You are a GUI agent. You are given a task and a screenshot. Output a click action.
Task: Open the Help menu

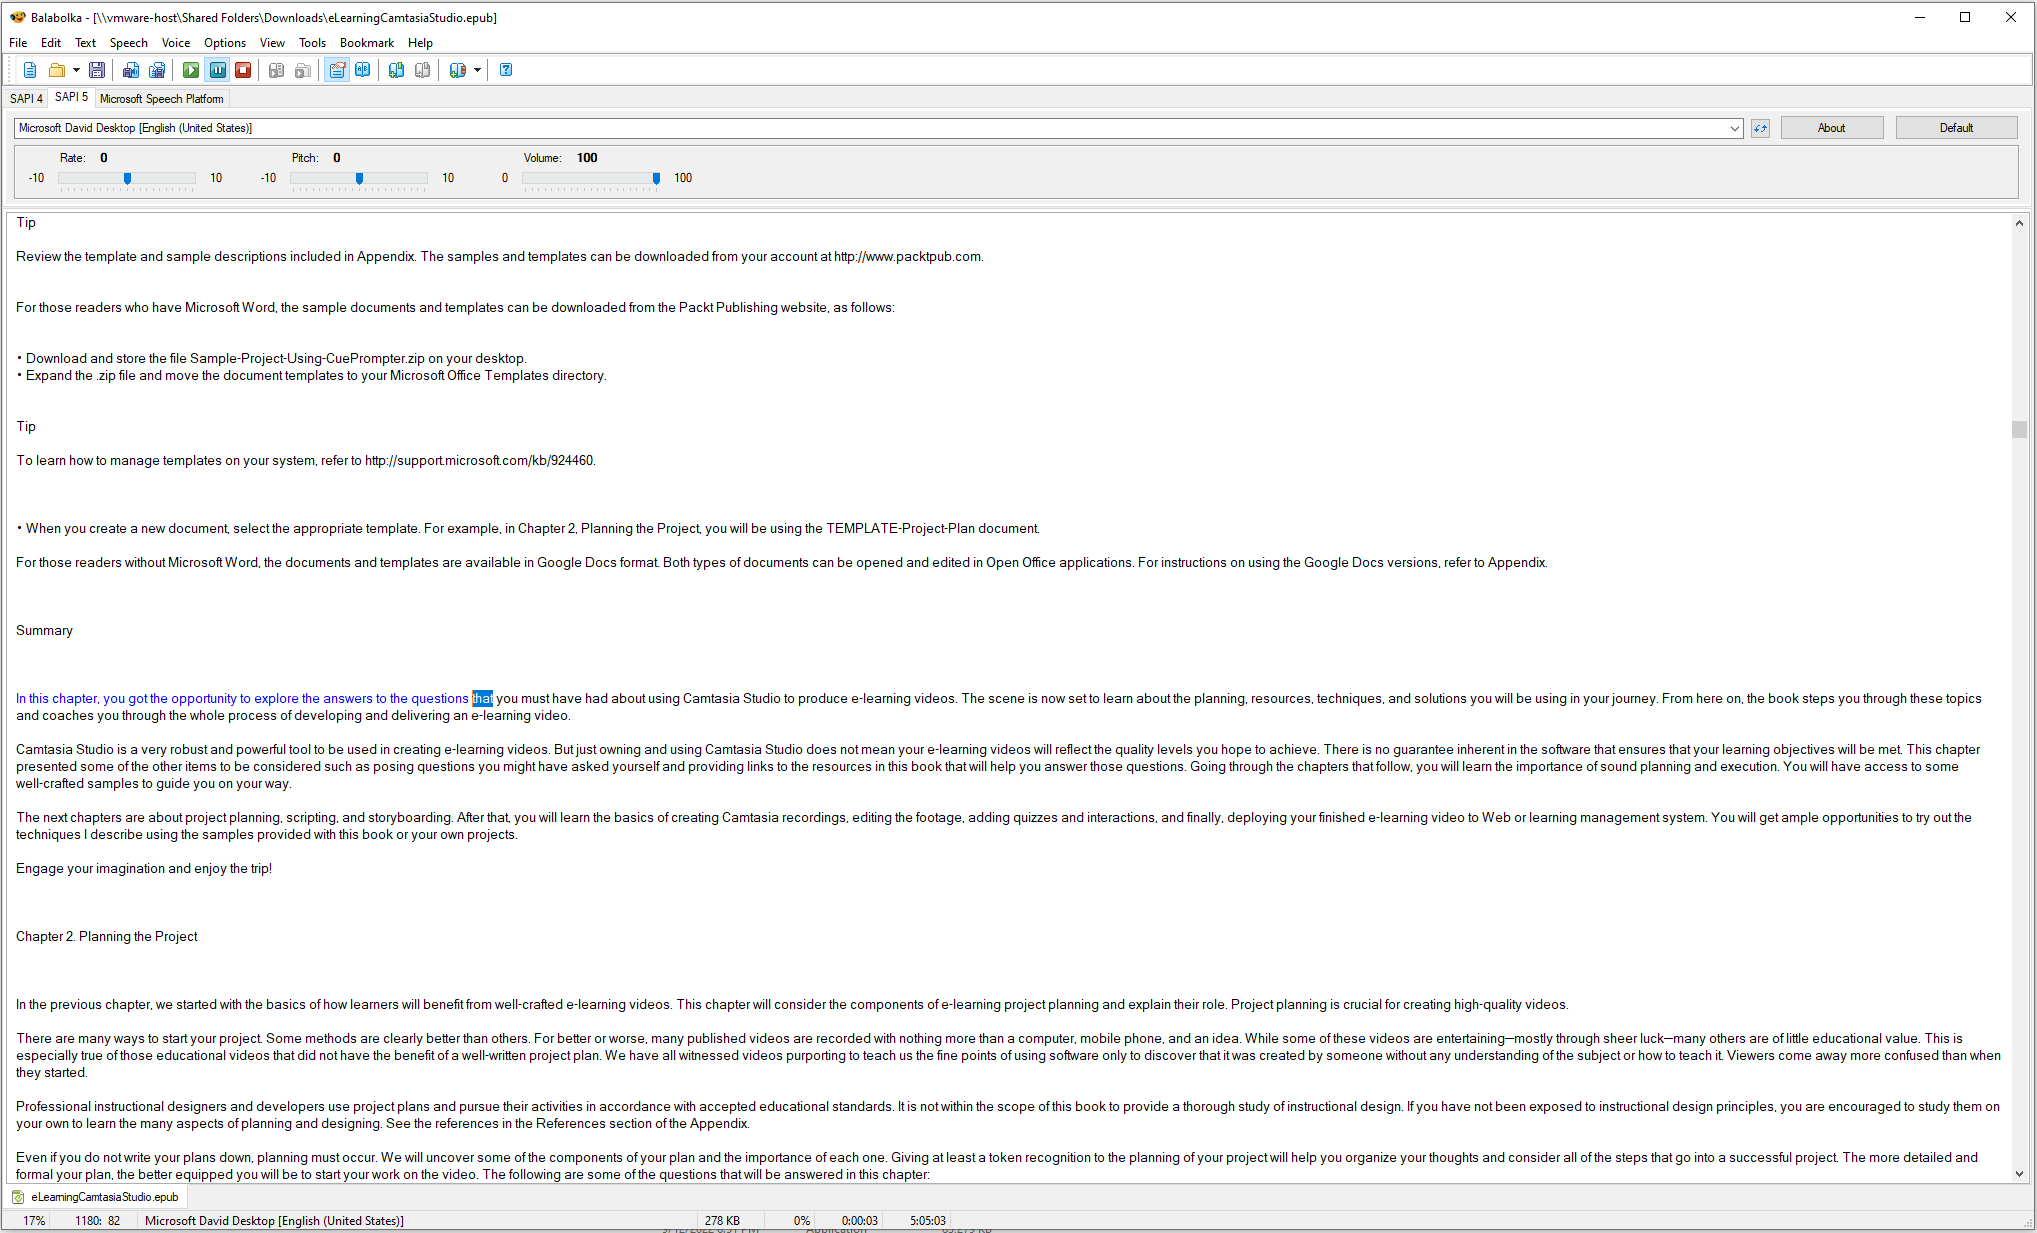pyautogui.click(x=420, y=43)
